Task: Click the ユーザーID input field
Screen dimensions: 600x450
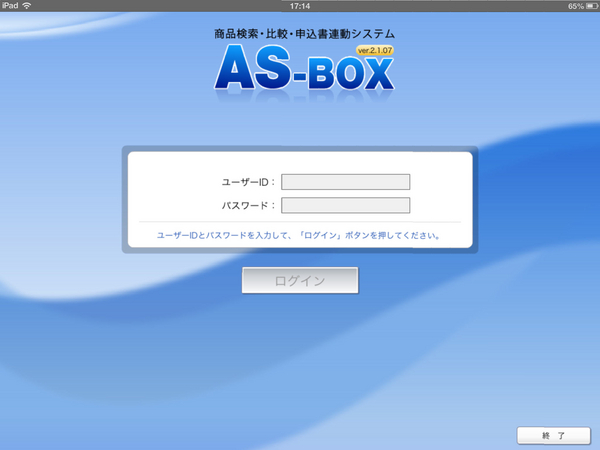Action: click(x=346, y=182)
